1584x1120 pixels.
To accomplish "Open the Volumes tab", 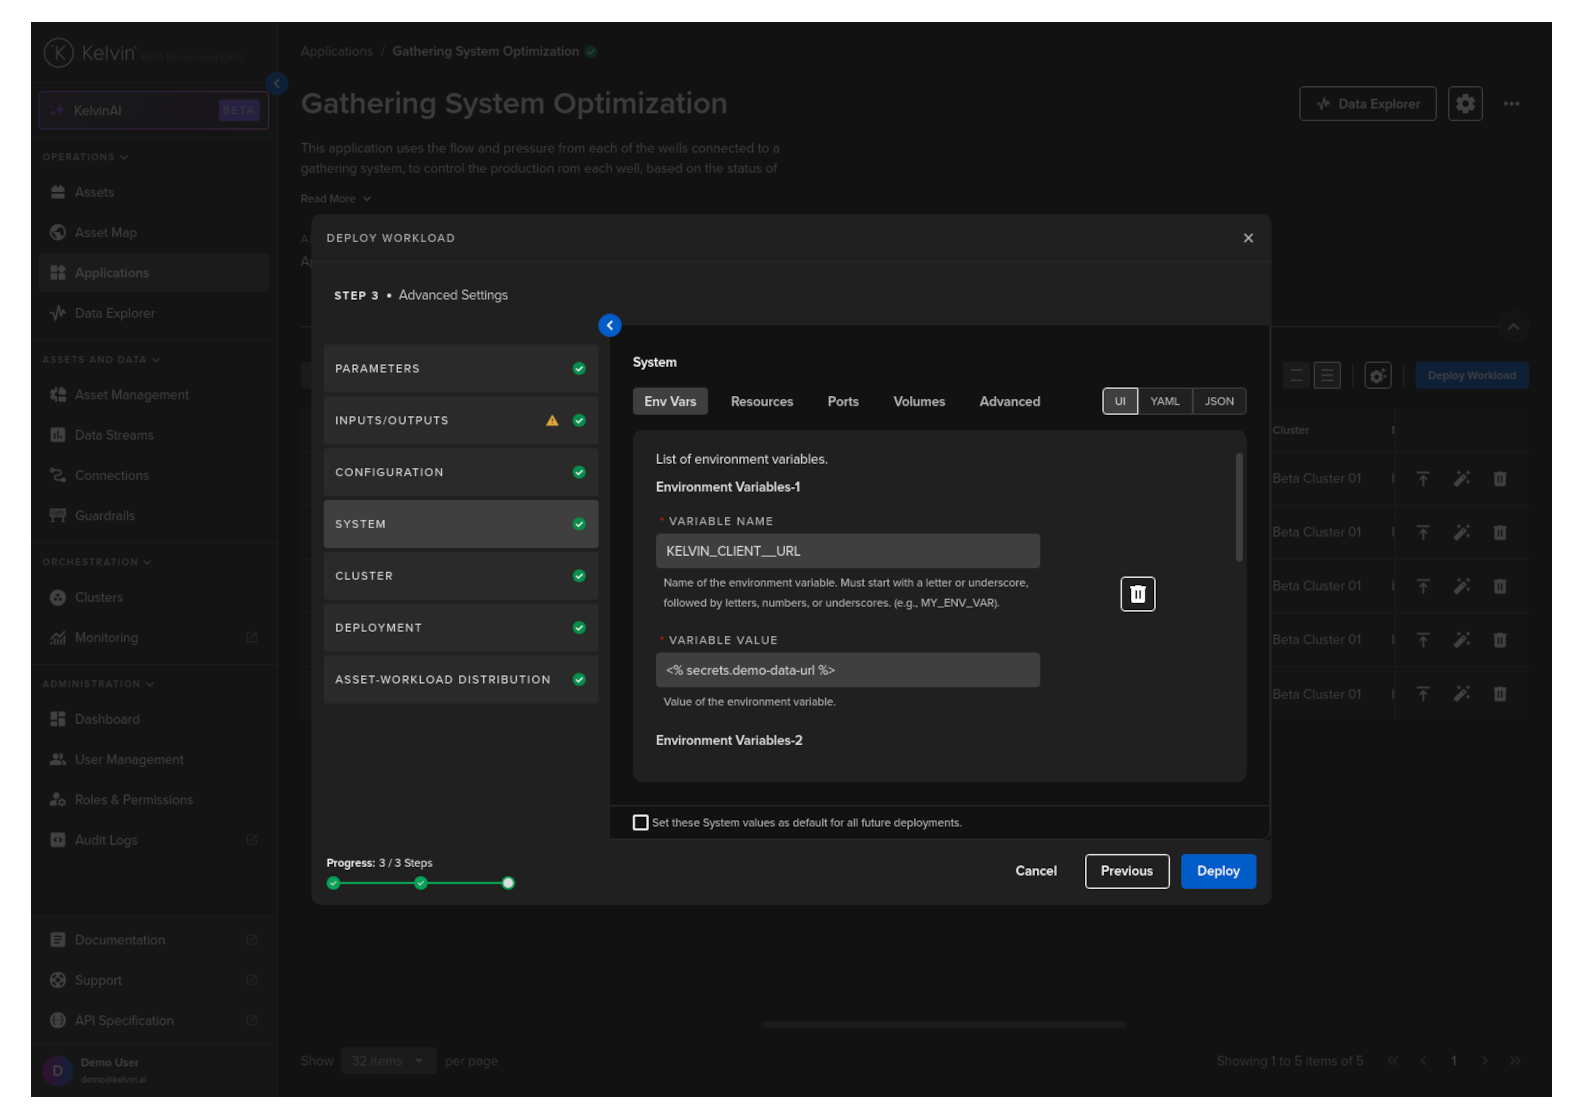I will point(918,402).
